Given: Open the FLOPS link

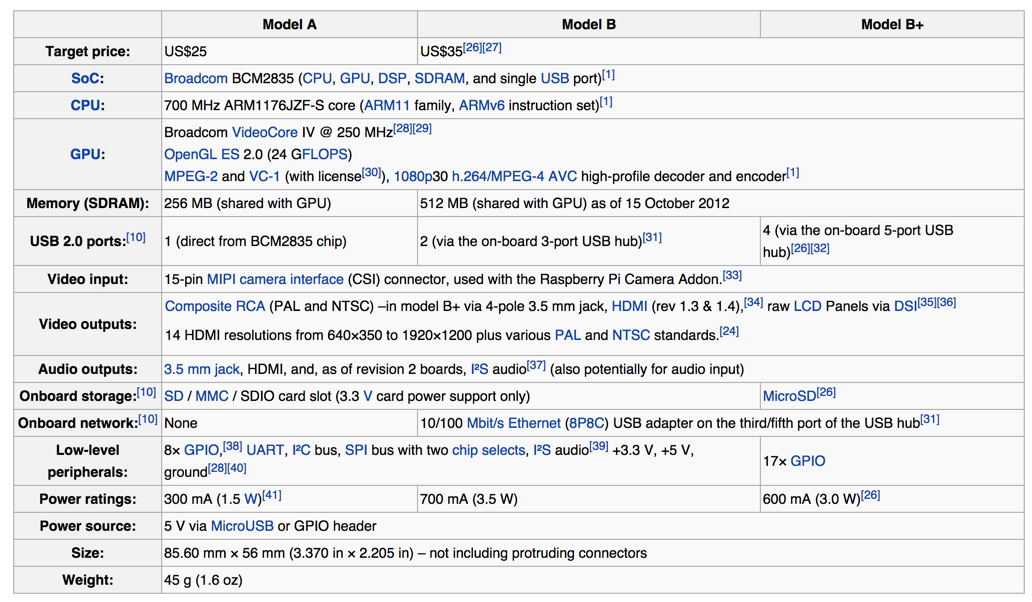Looking at the screenshot, I should tap(324, 154).
